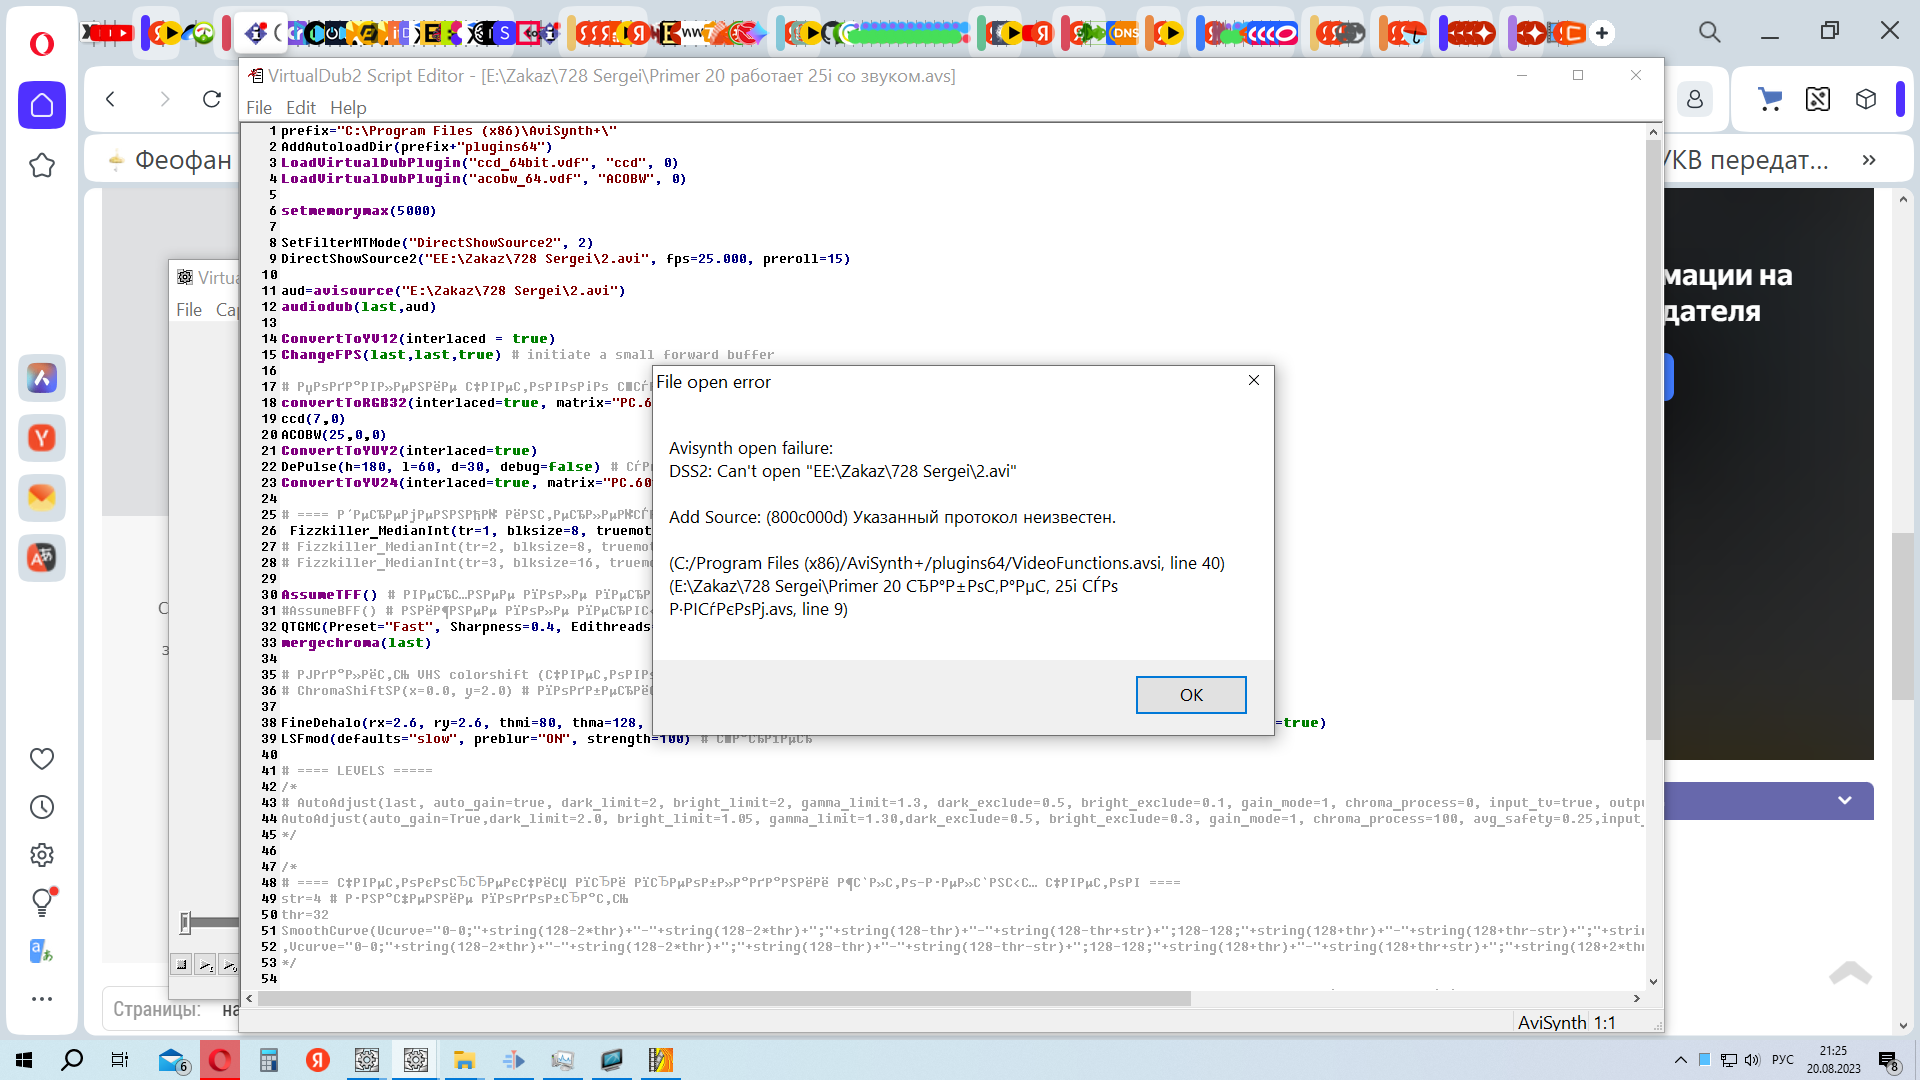Click Opera home icon in sidebar
Viewport: 1920px width, 1080px height.
coord(42,105)
